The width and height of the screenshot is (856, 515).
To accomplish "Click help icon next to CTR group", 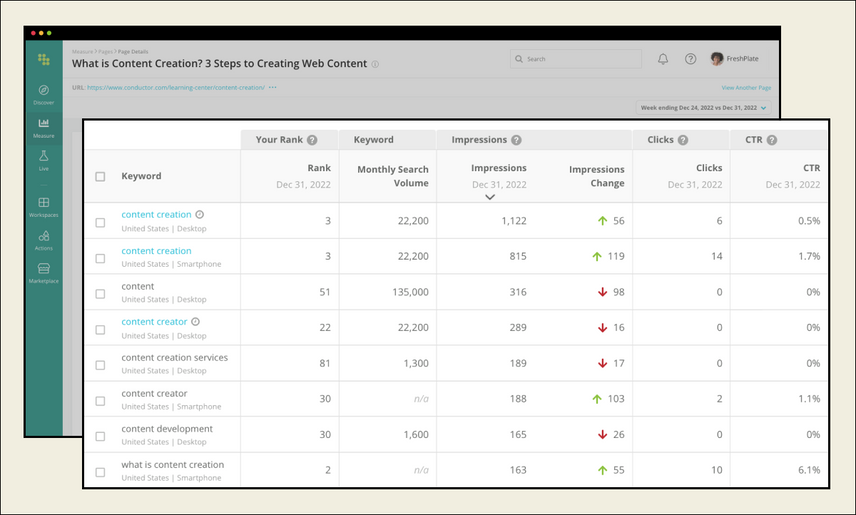I will click(x=771, y=140).
